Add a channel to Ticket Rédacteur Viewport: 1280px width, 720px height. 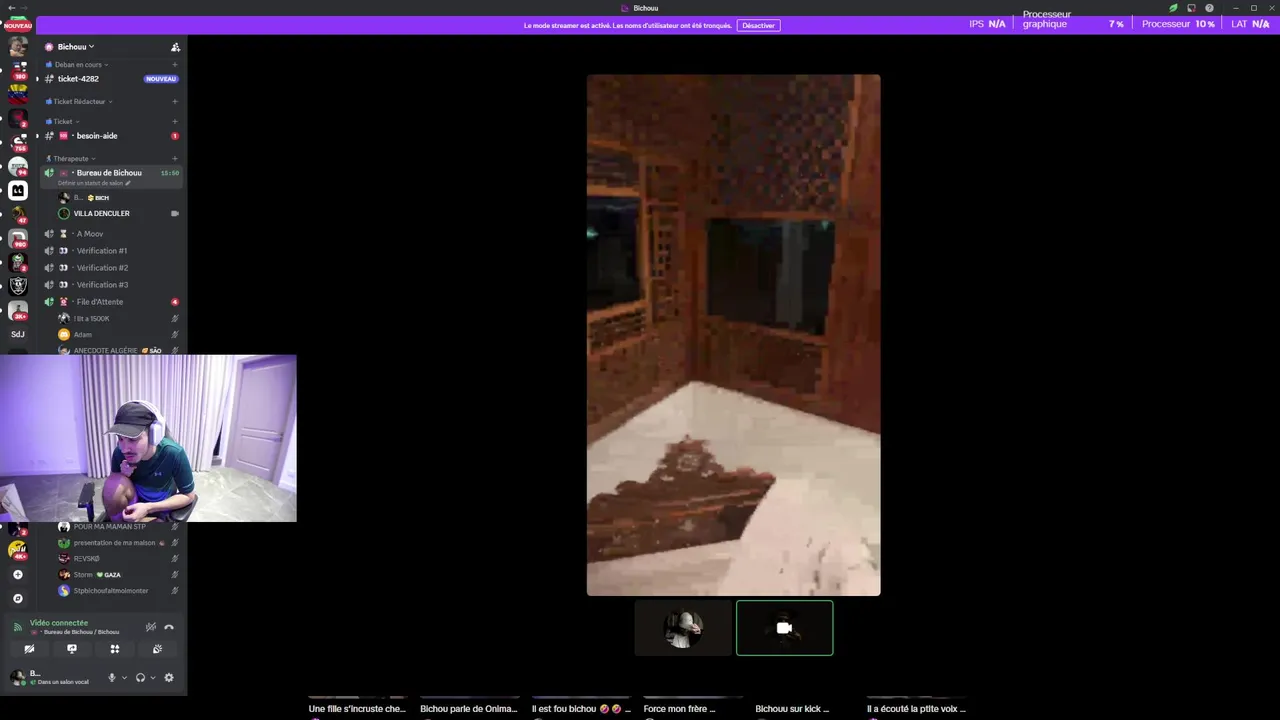175,102
